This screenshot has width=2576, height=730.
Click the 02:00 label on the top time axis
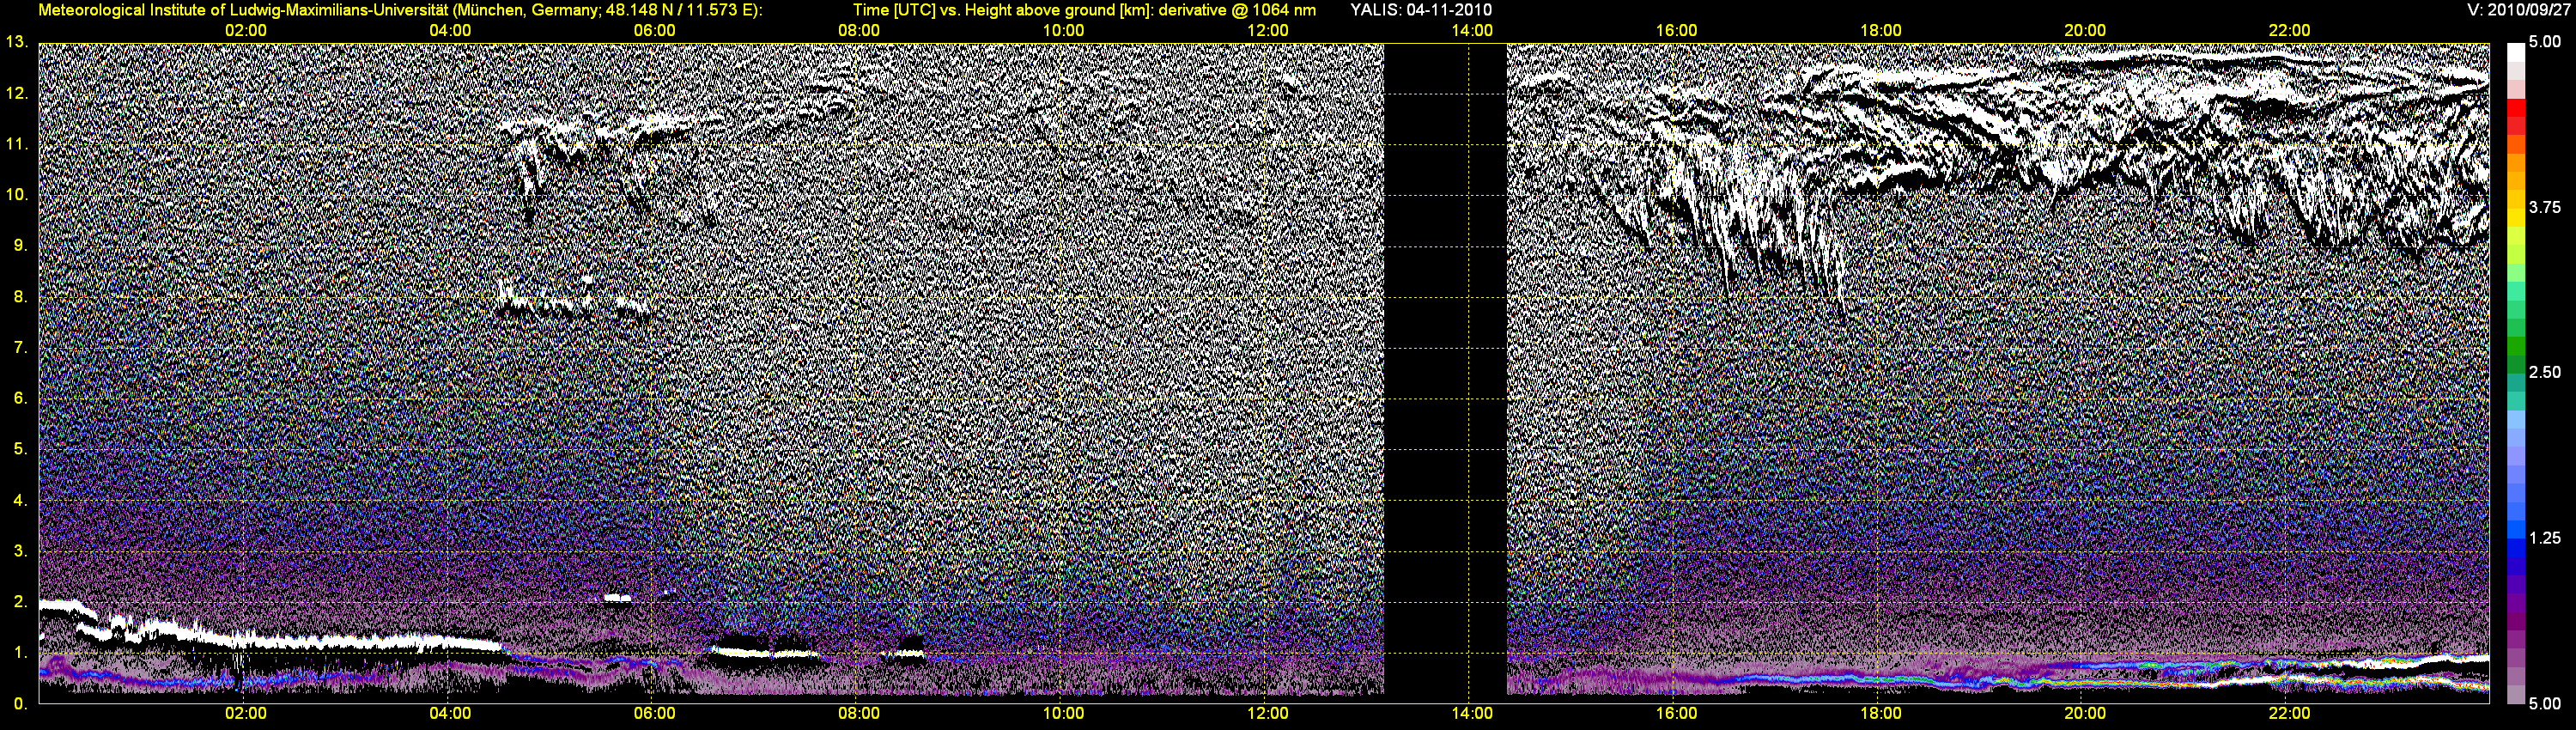click(x=245, y=31)
